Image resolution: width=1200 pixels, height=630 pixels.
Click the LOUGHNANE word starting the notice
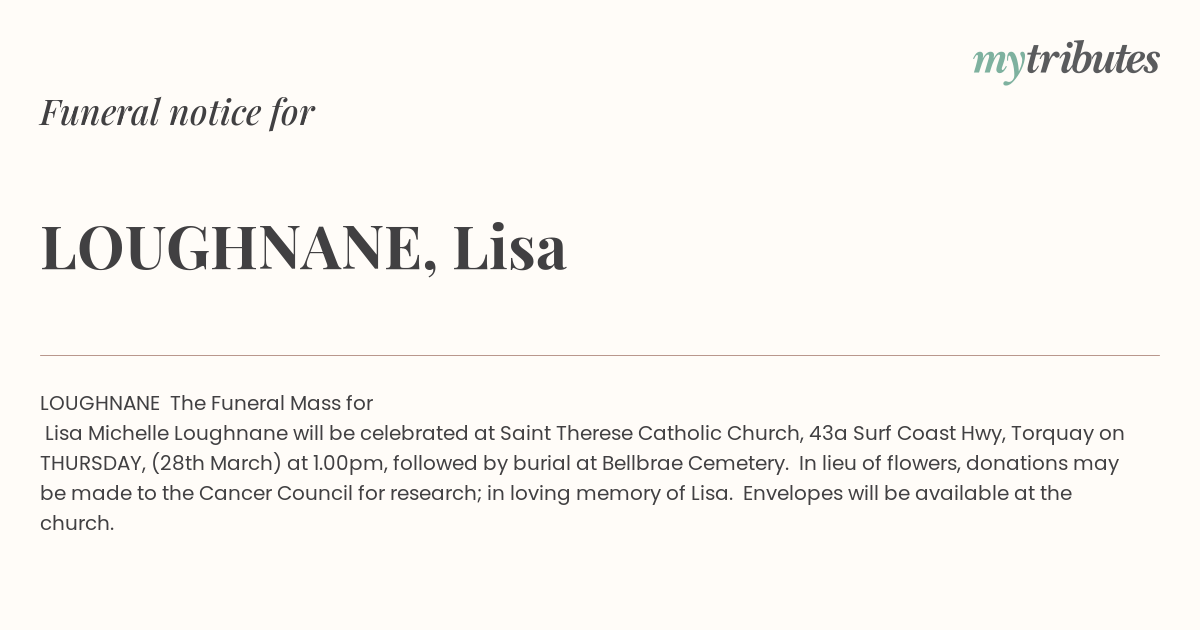pyautogui.click(x=100, y=403)
